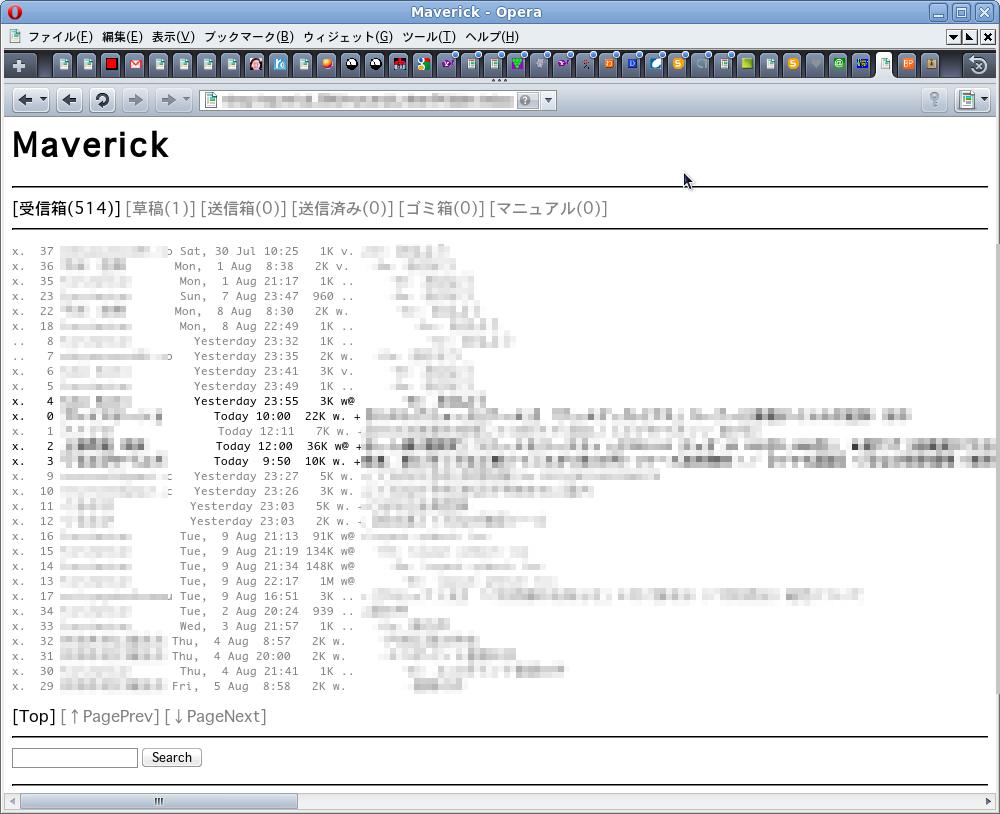This screenshot has width=1000, height=814.
Task: Click the password wand key icon
Action: (x=934, y=100)
